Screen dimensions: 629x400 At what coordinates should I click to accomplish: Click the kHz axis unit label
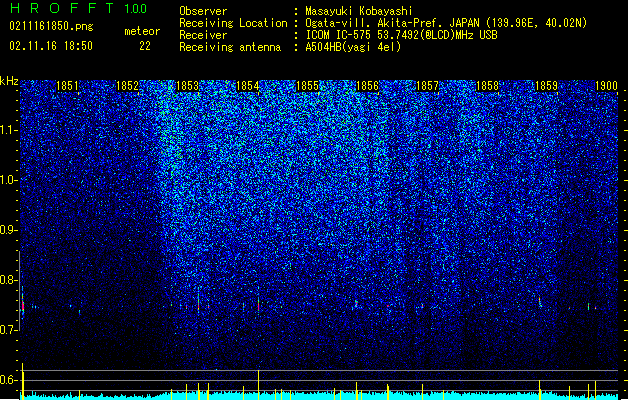tap(9, 81)
